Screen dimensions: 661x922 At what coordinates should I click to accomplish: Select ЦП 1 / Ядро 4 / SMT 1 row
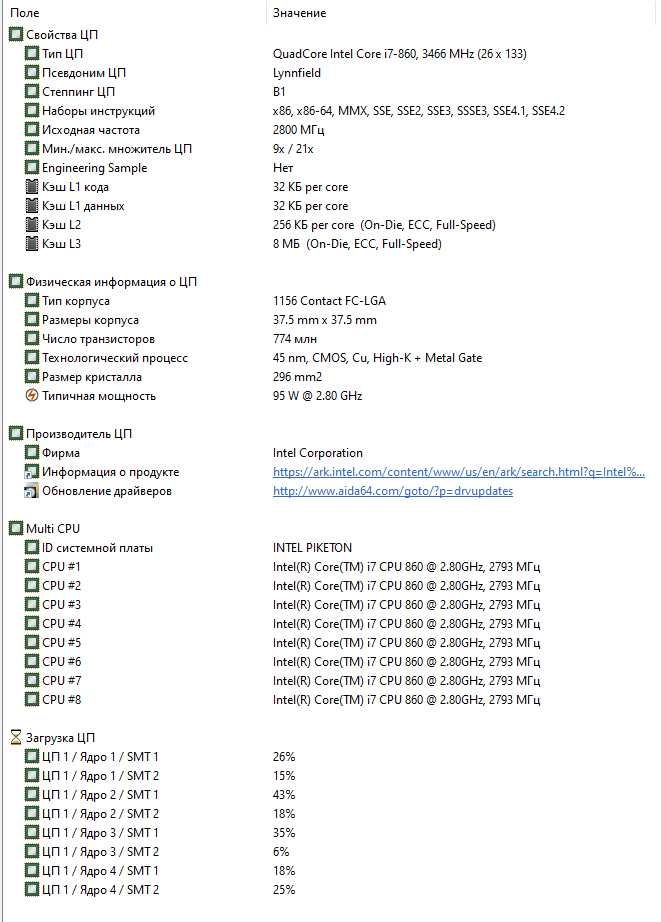[329, 871]
